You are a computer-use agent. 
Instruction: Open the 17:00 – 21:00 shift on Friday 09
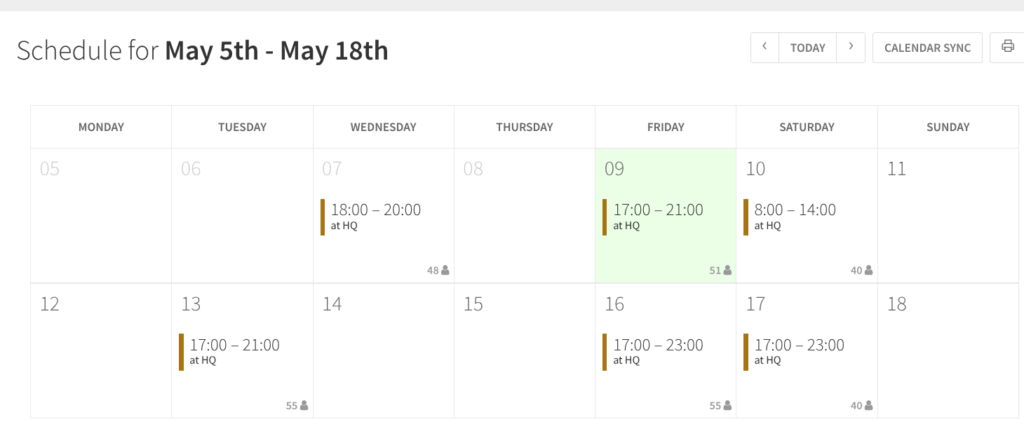653,217
